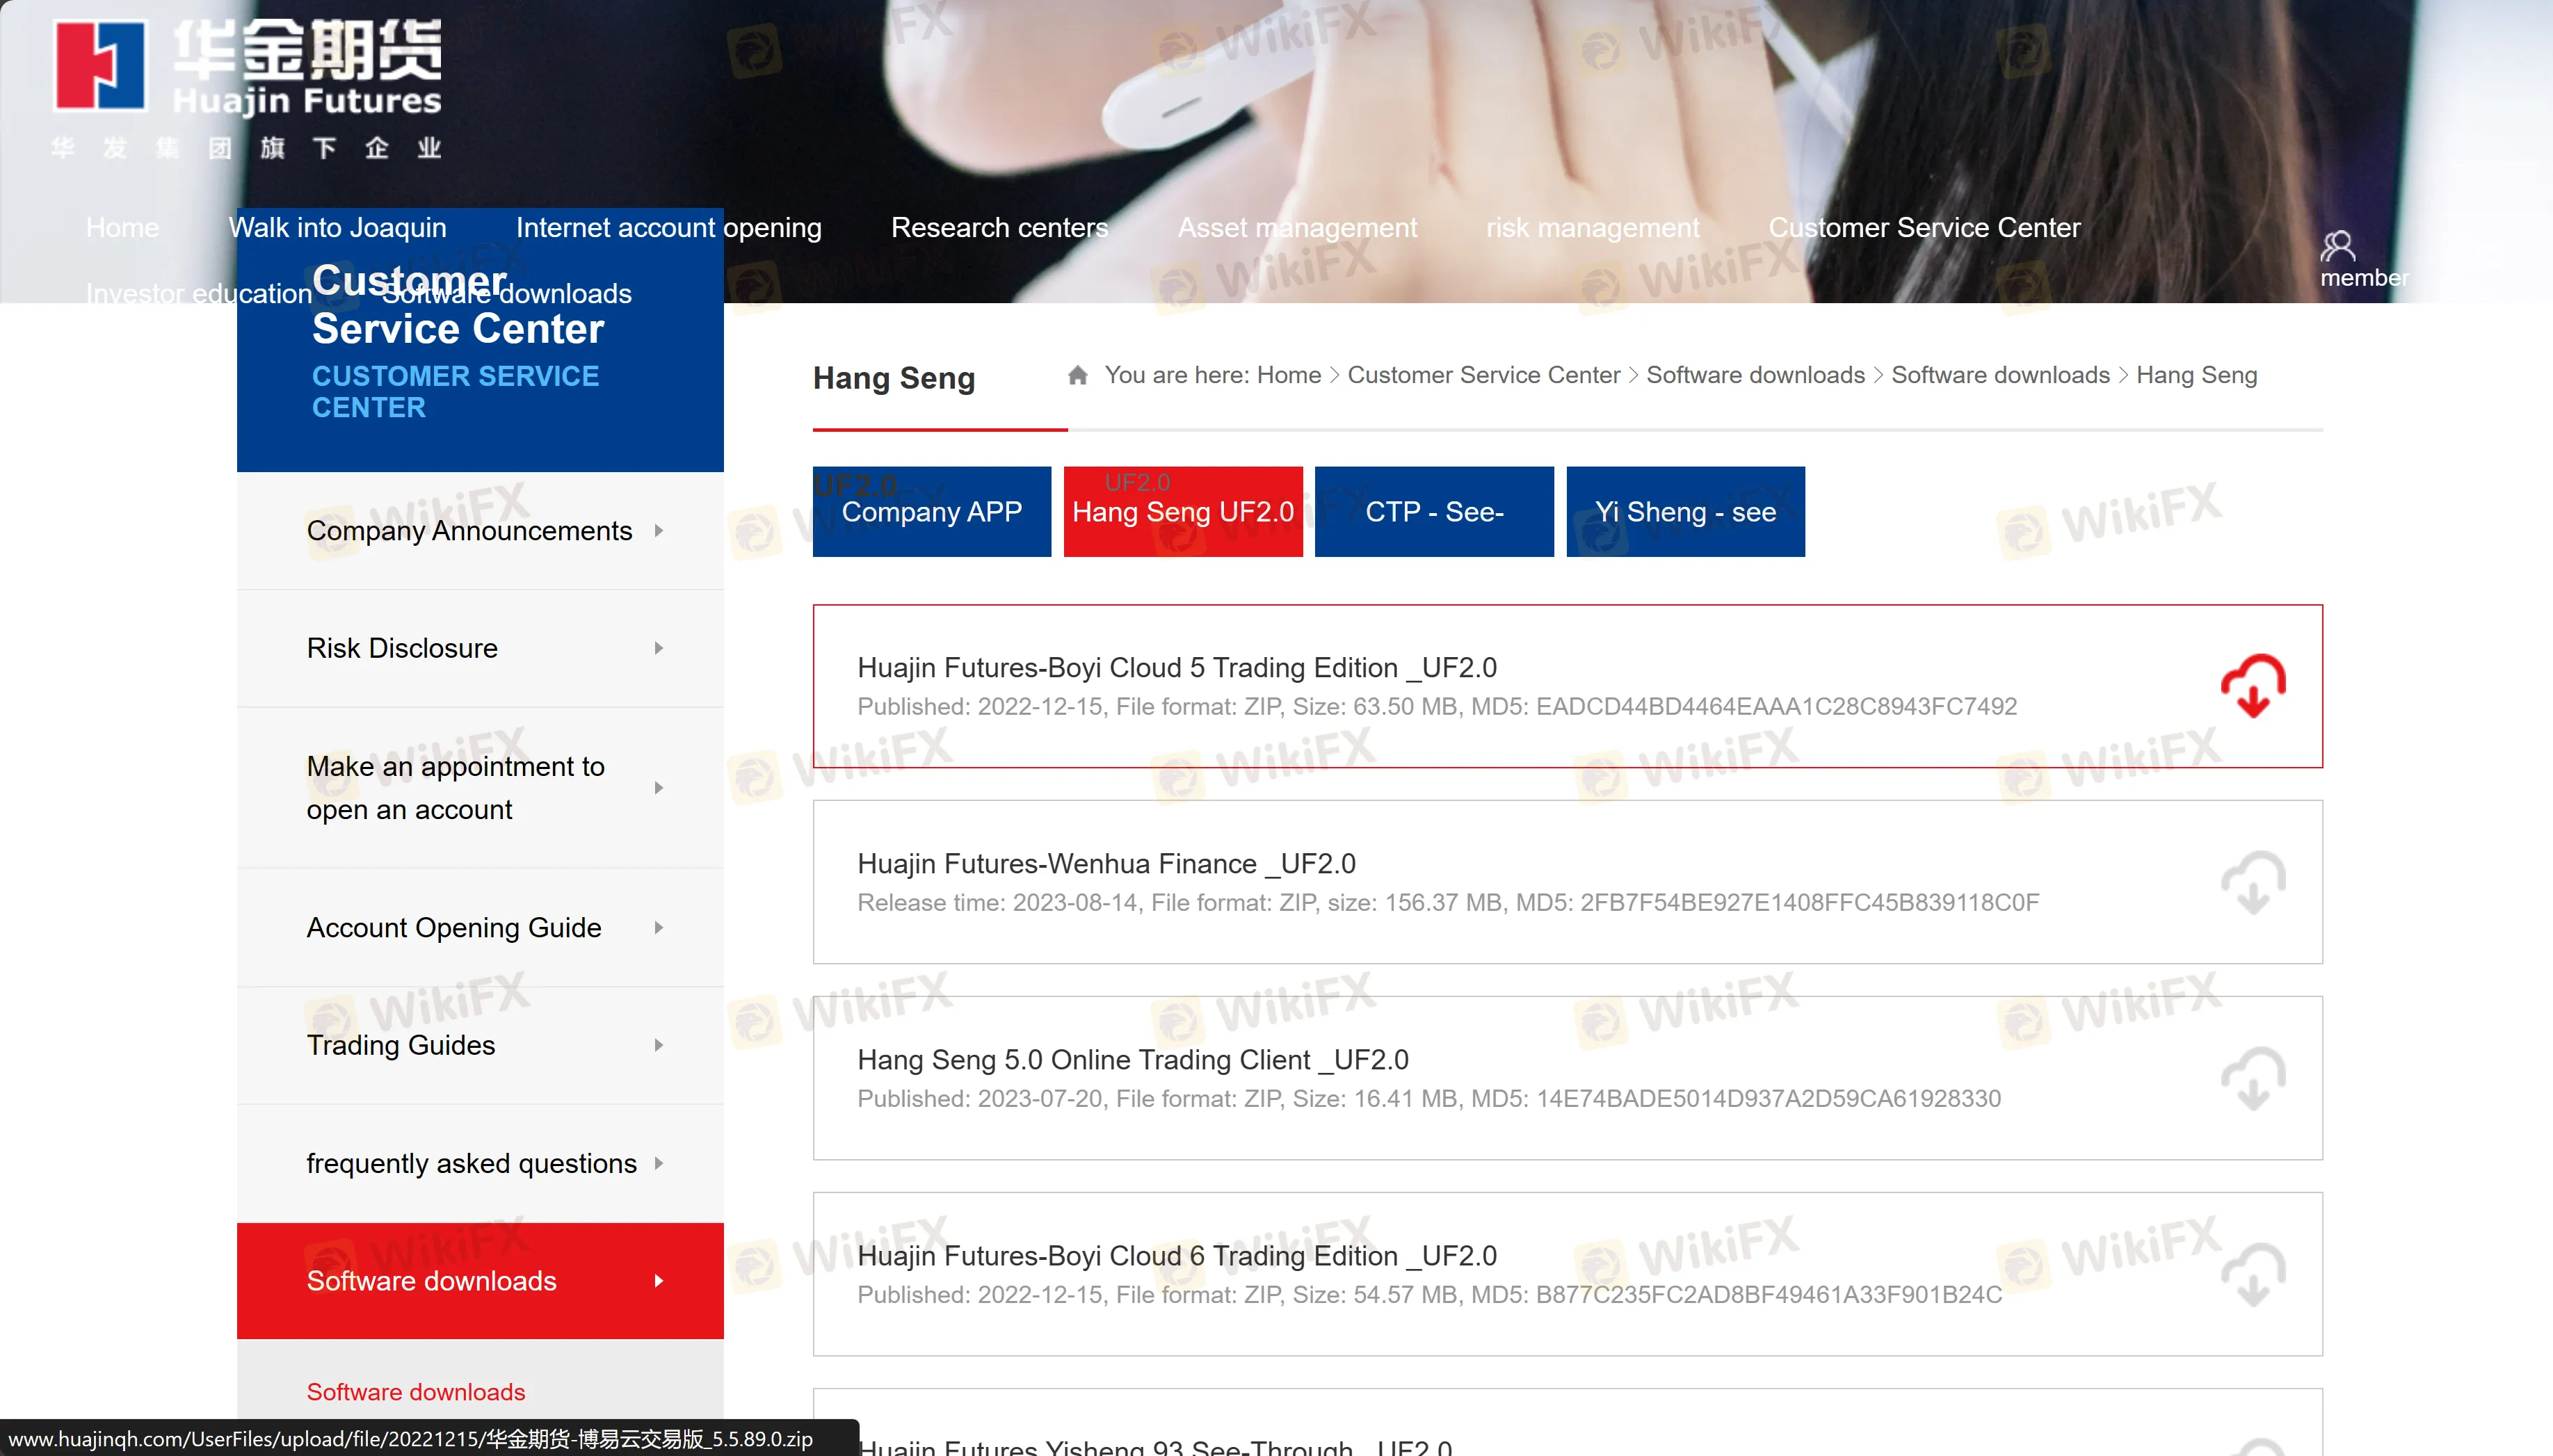Expand Risk Disclosure sidebar arrow
Viewport: 2553px width, 1456px height.
pos(659,648)
